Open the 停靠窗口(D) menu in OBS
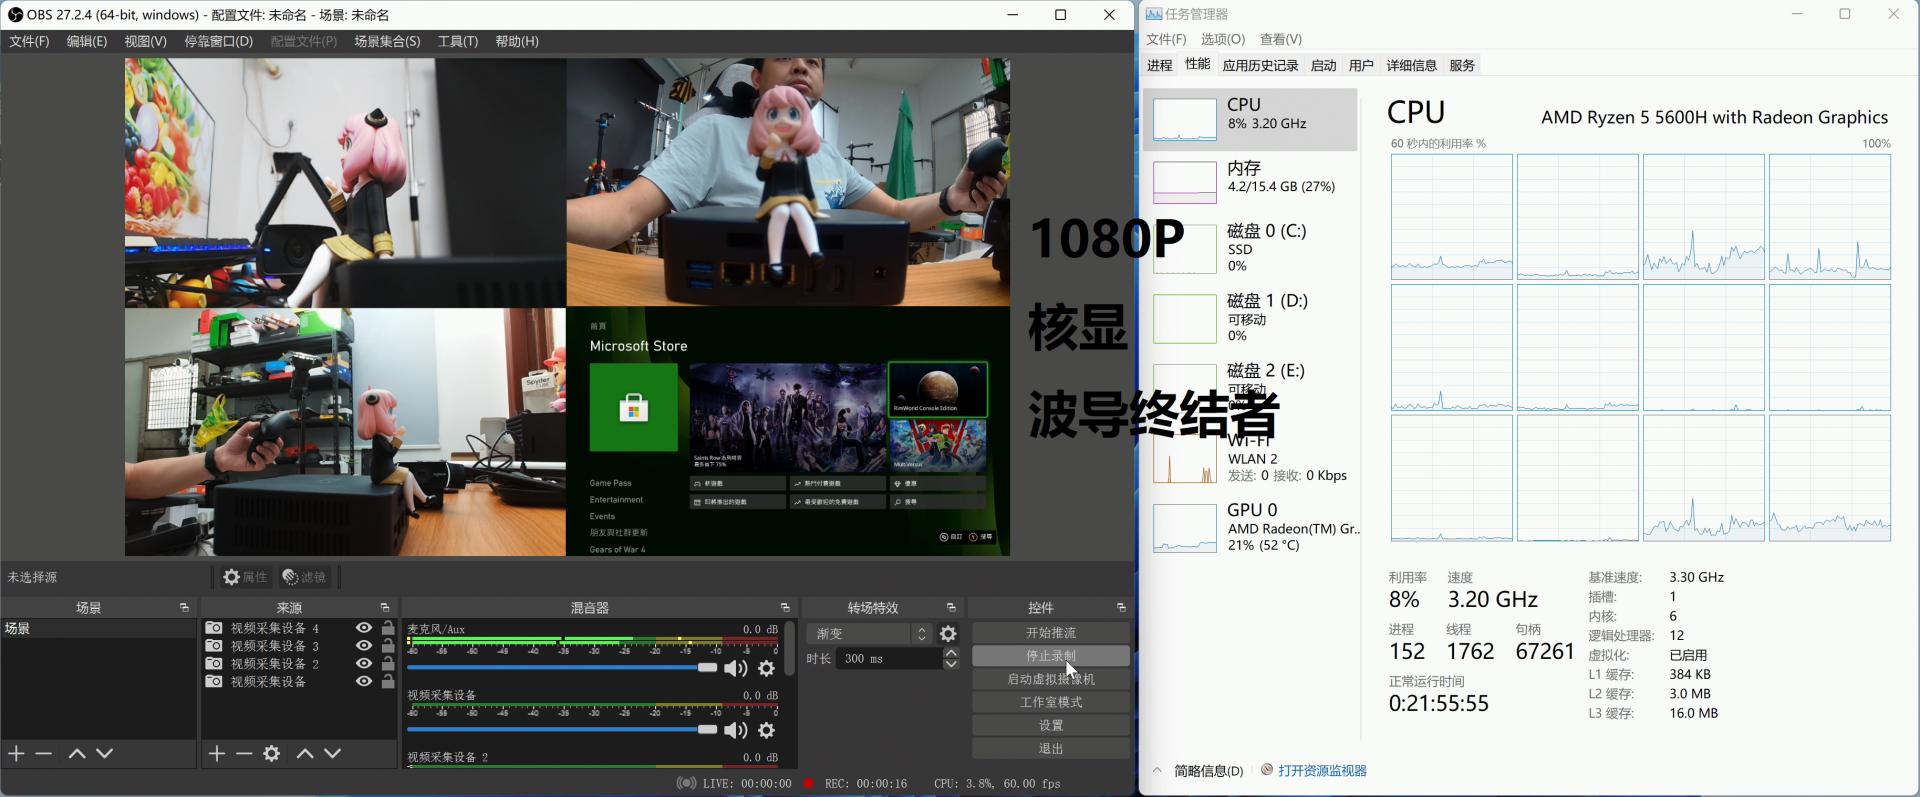The image size is (1920, 797). point(219,41)
